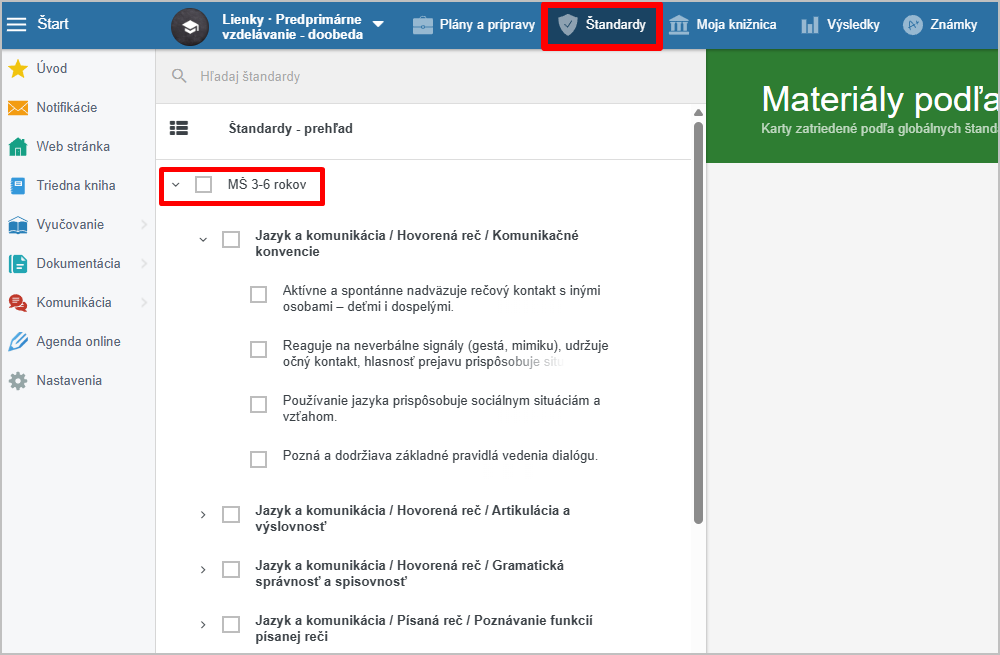Screen dimensions: 1000x655
Task: Click the list icon beside Štandardy - prehľad
Action: [179, 129]
